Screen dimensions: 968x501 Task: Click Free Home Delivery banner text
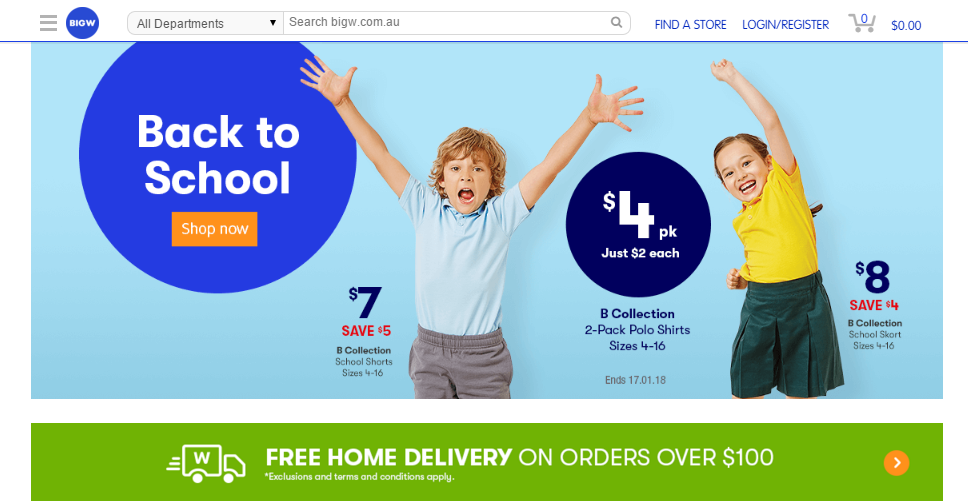(x=519, y=458)
